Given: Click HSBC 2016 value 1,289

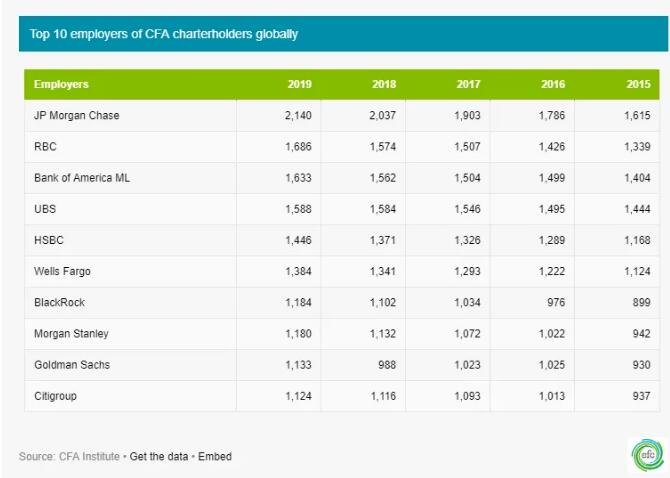Looking at the screenshot, I should click(552, 240).
